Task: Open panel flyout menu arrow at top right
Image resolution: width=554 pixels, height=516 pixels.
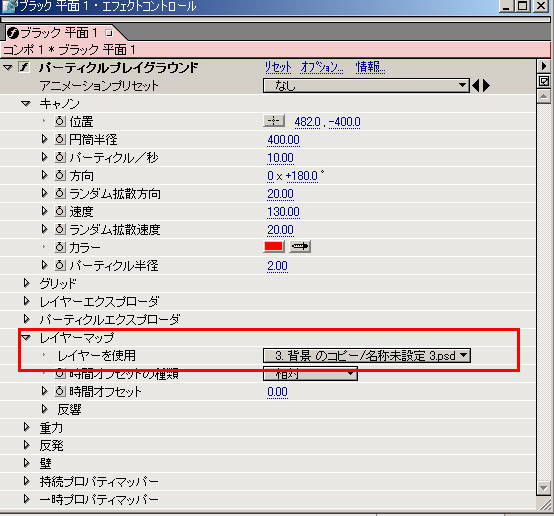Action: point(544,66)
